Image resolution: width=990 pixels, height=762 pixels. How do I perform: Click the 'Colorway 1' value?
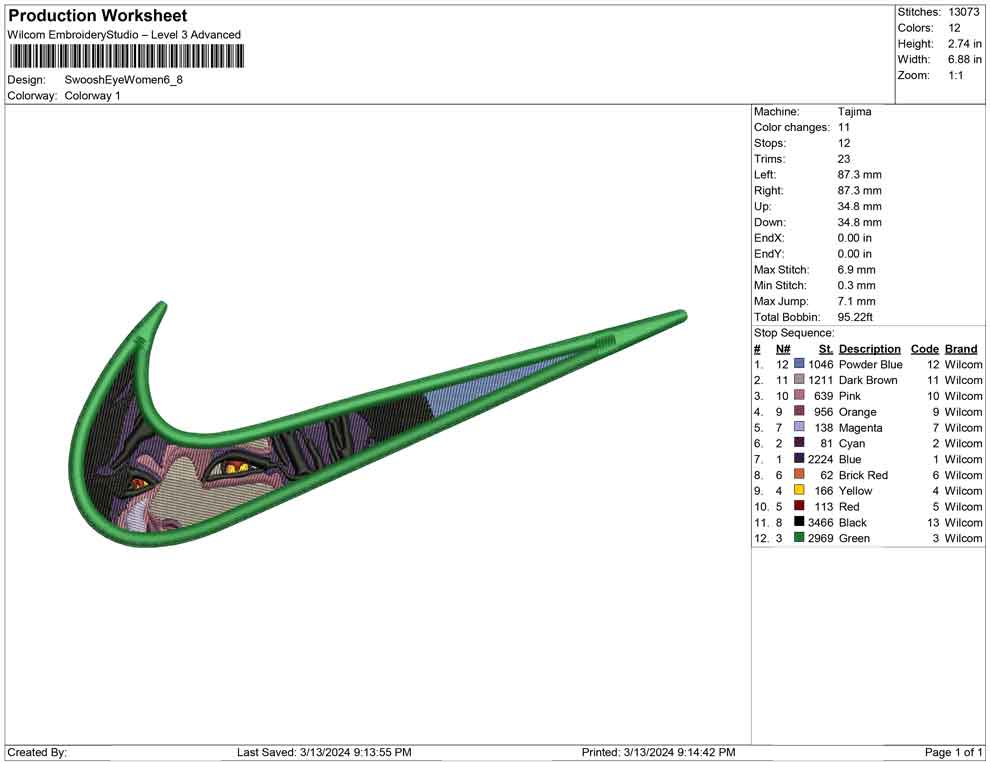[x=92, y=96]
